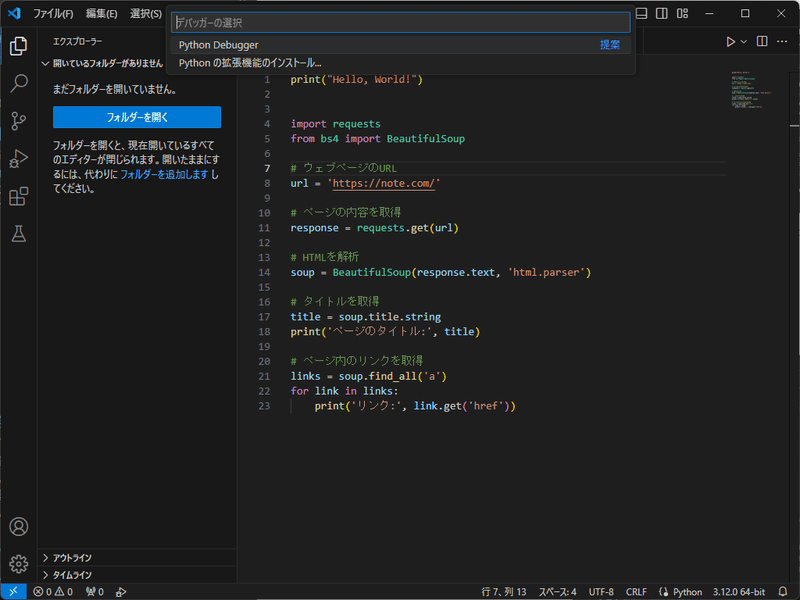Click the links = soup.find_all('a') line
Viewport: 800px width, 600px height.
(368, 376)
